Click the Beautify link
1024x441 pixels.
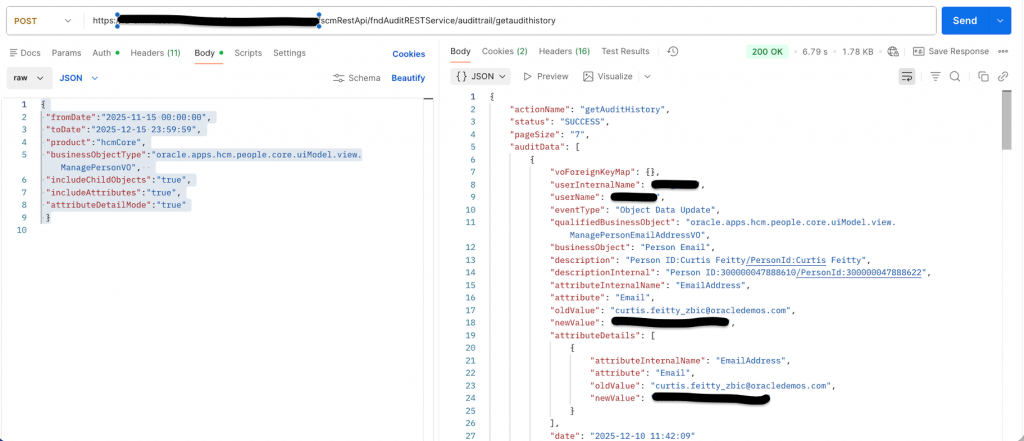(408, 77)
